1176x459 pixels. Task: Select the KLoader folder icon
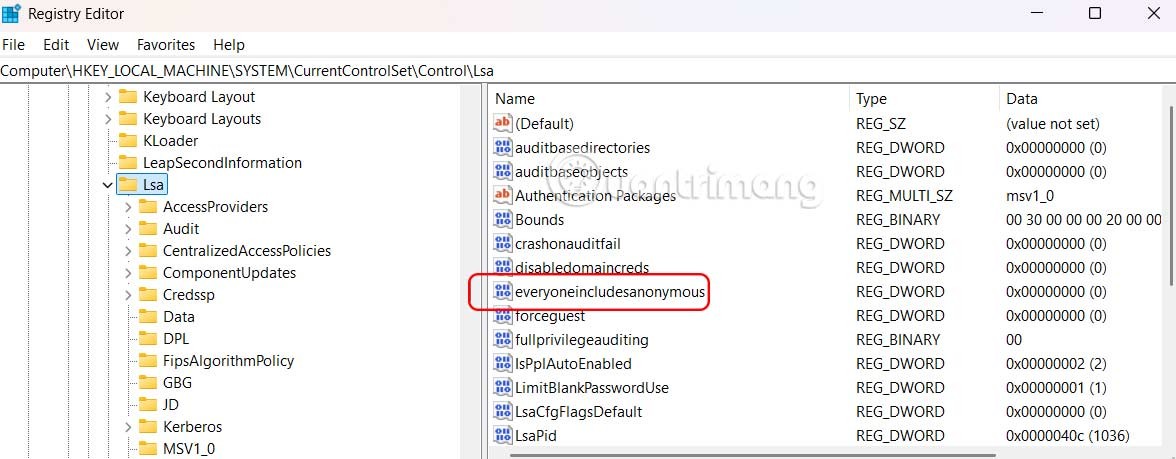point(128,140)
